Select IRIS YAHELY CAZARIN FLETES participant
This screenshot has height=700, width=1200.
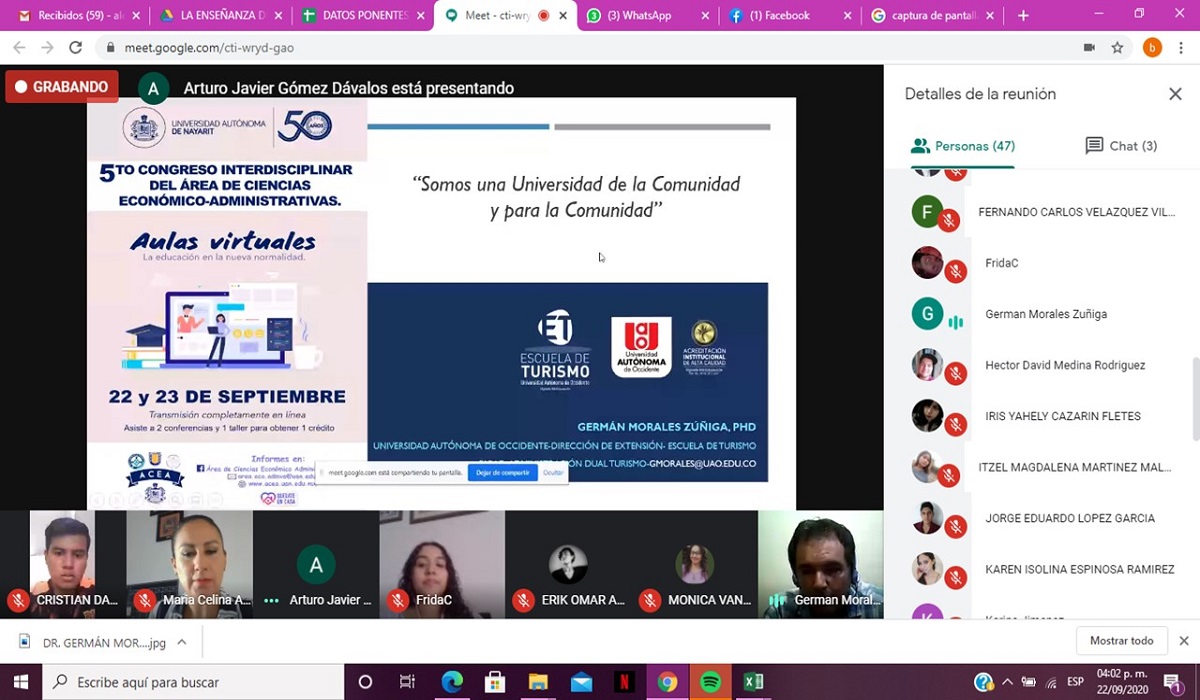[x=1042, y=416]
